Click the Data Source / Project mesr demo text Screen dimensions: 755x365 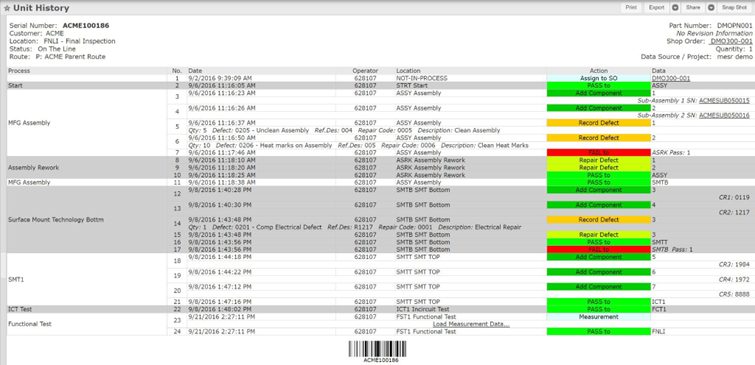697,57
